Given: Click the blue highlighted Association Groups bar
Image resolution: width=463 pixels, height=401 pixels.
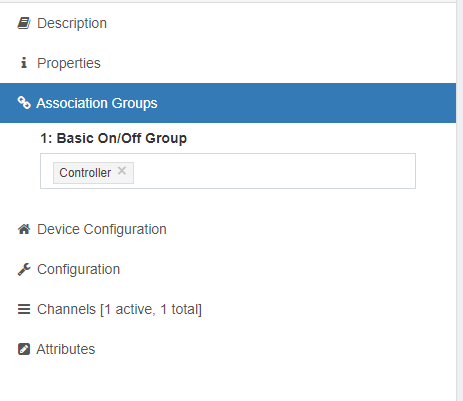Looking at the screenshot, I should coord(228,103).
